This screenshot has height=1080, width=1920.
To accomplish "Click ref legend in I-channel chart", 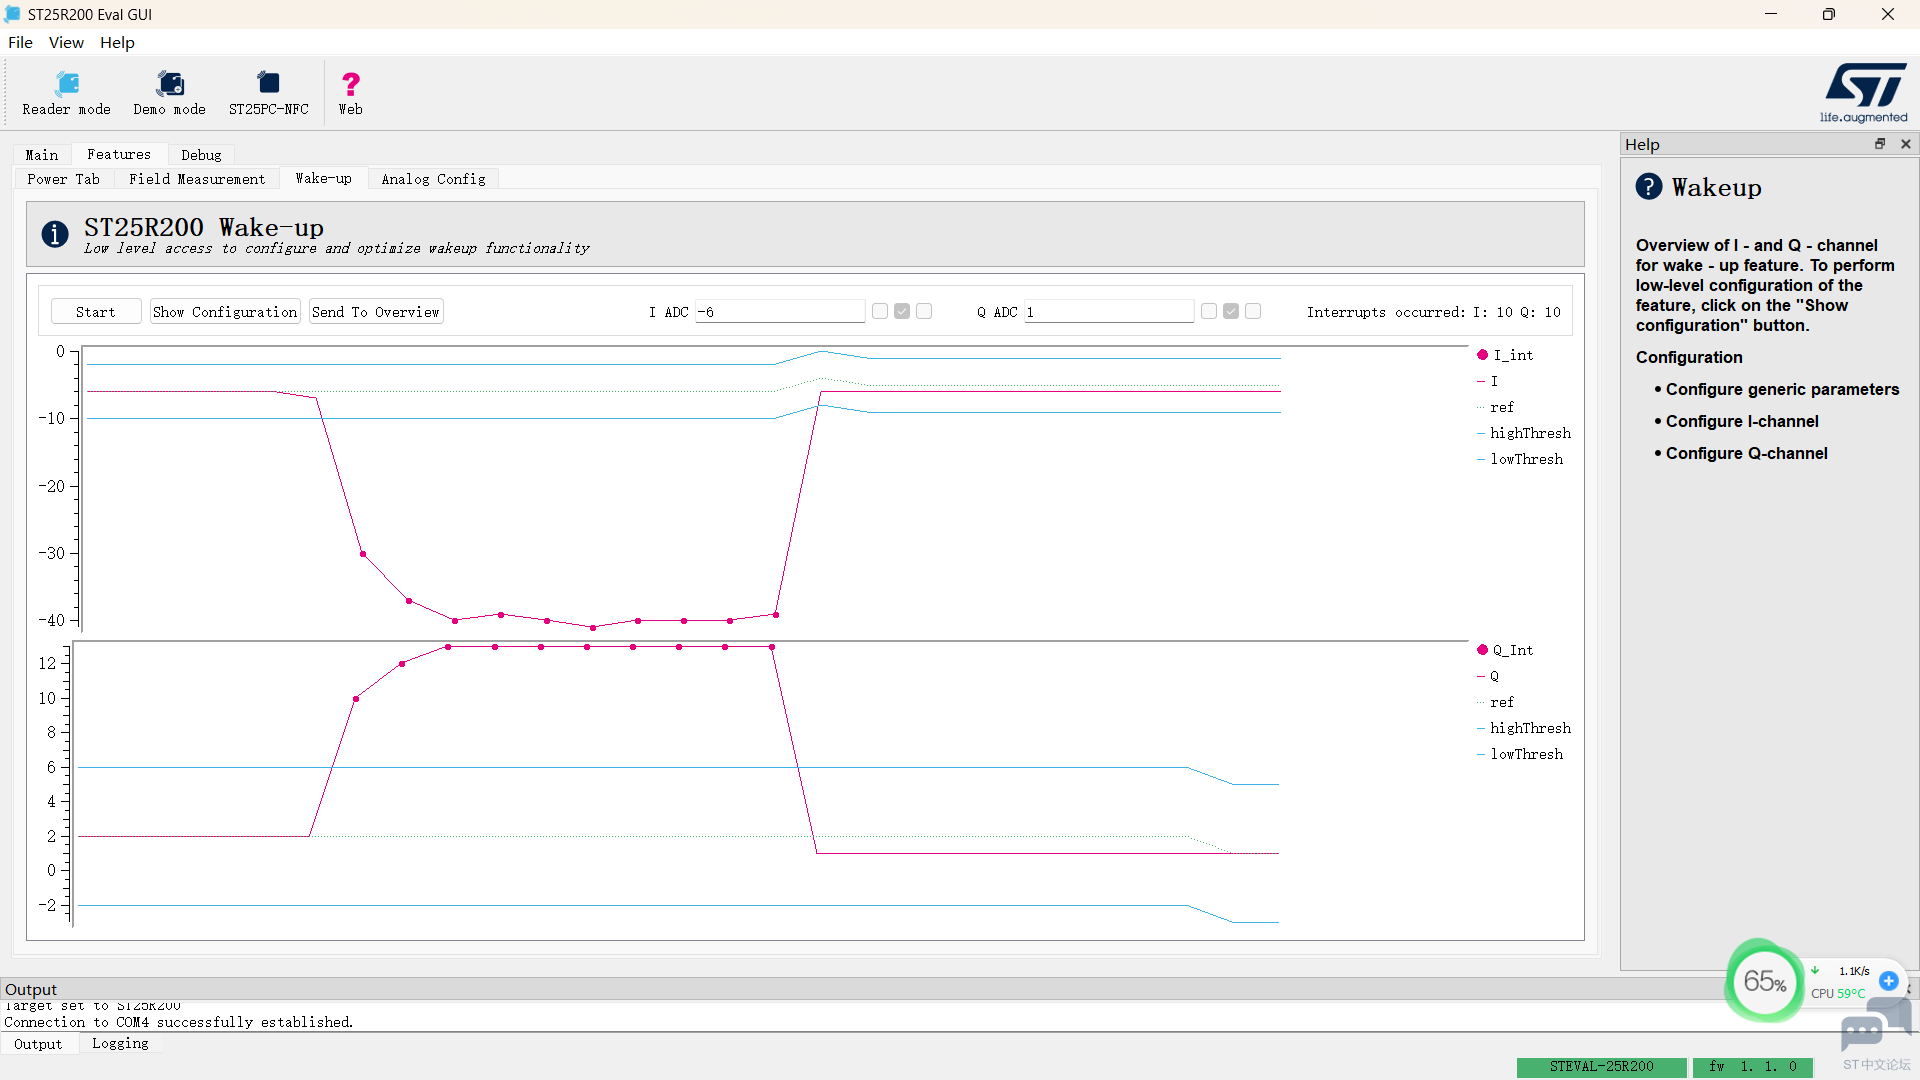I will (1496, 407).
